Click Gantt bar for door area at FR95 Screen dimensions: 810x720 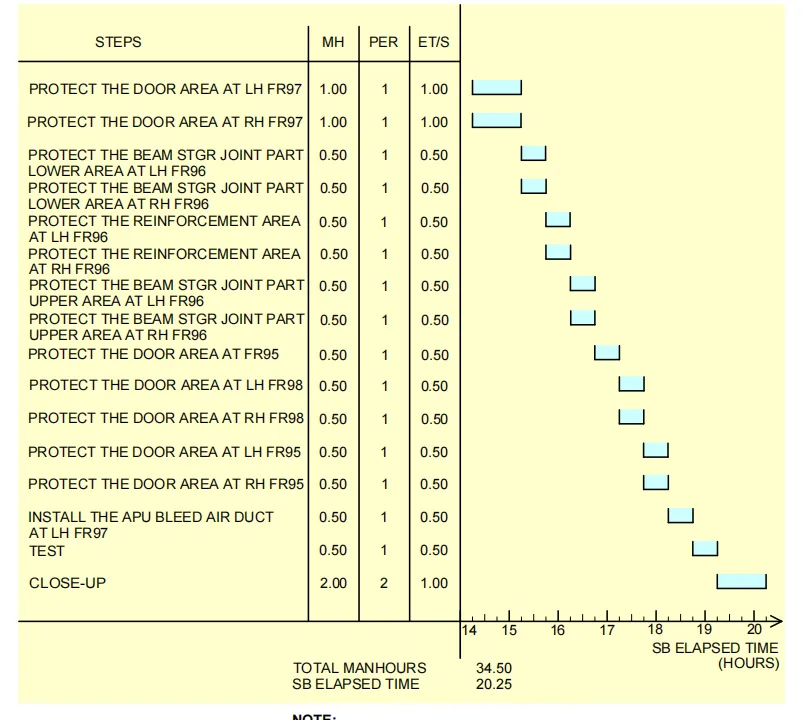coord(607,353)
